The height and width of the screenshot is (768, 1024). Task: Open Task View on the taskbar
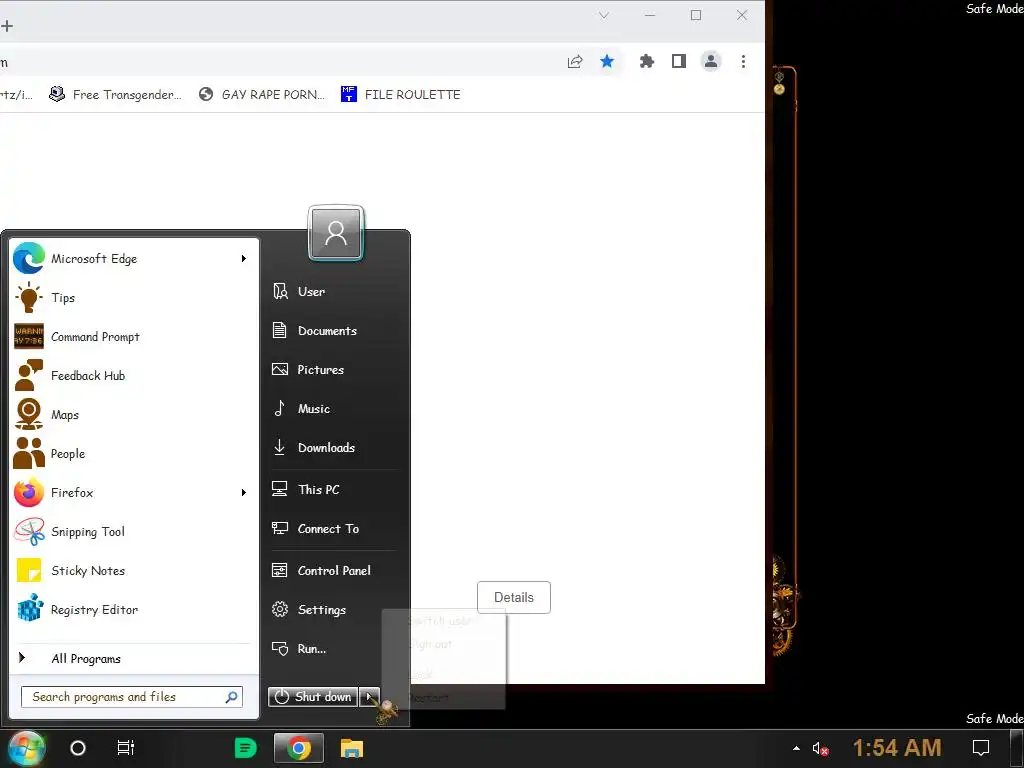pos(125,748)
